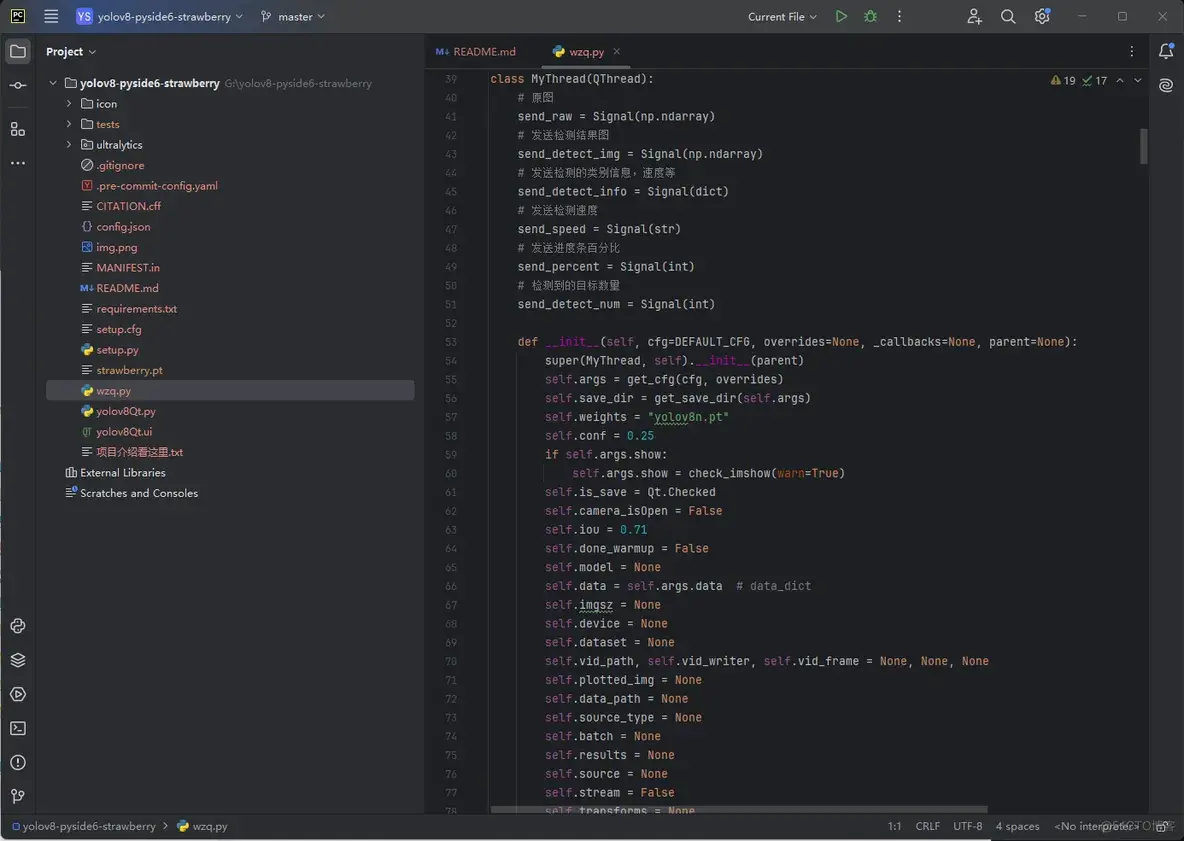Show the Notifications bell panel
Viewport: 1184px width, 841px height.
click(1166, 52)
